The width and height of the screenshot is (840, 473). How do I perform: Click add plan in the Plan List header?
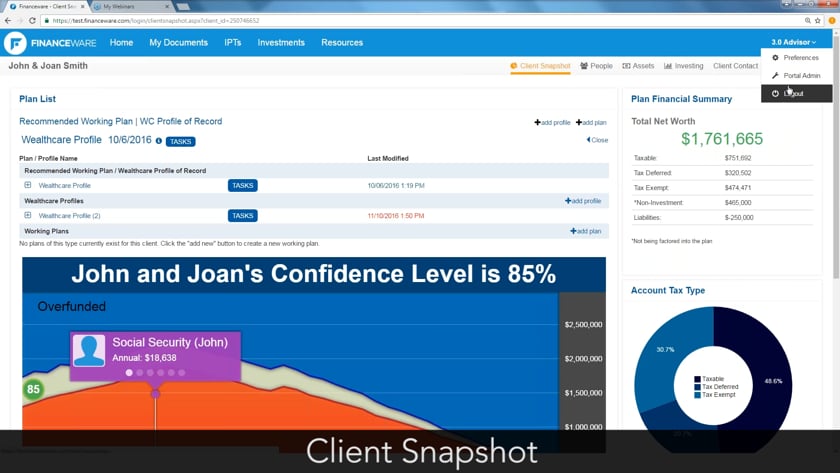591,123
